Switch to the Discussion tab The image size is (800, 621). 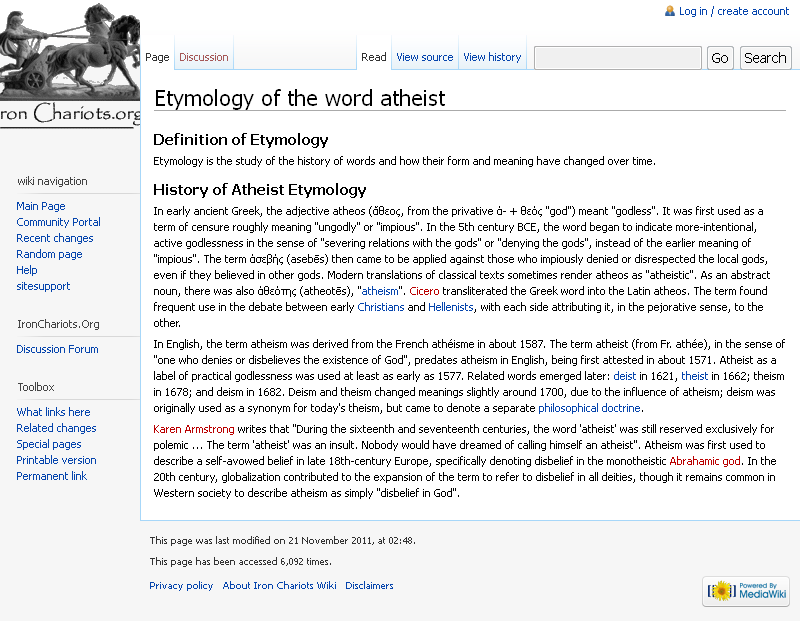[x=204, y=57]
